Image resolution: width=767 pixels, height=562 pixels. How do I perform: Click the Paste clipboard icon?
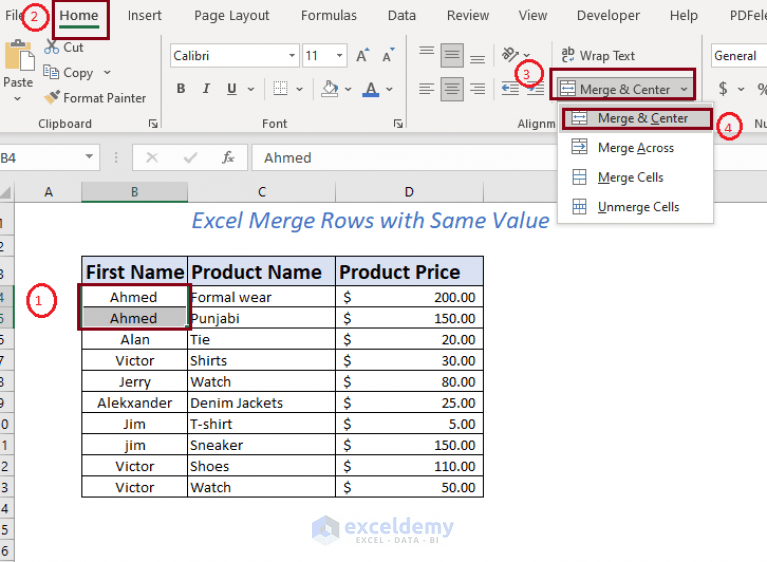click(x=20, y=56)
